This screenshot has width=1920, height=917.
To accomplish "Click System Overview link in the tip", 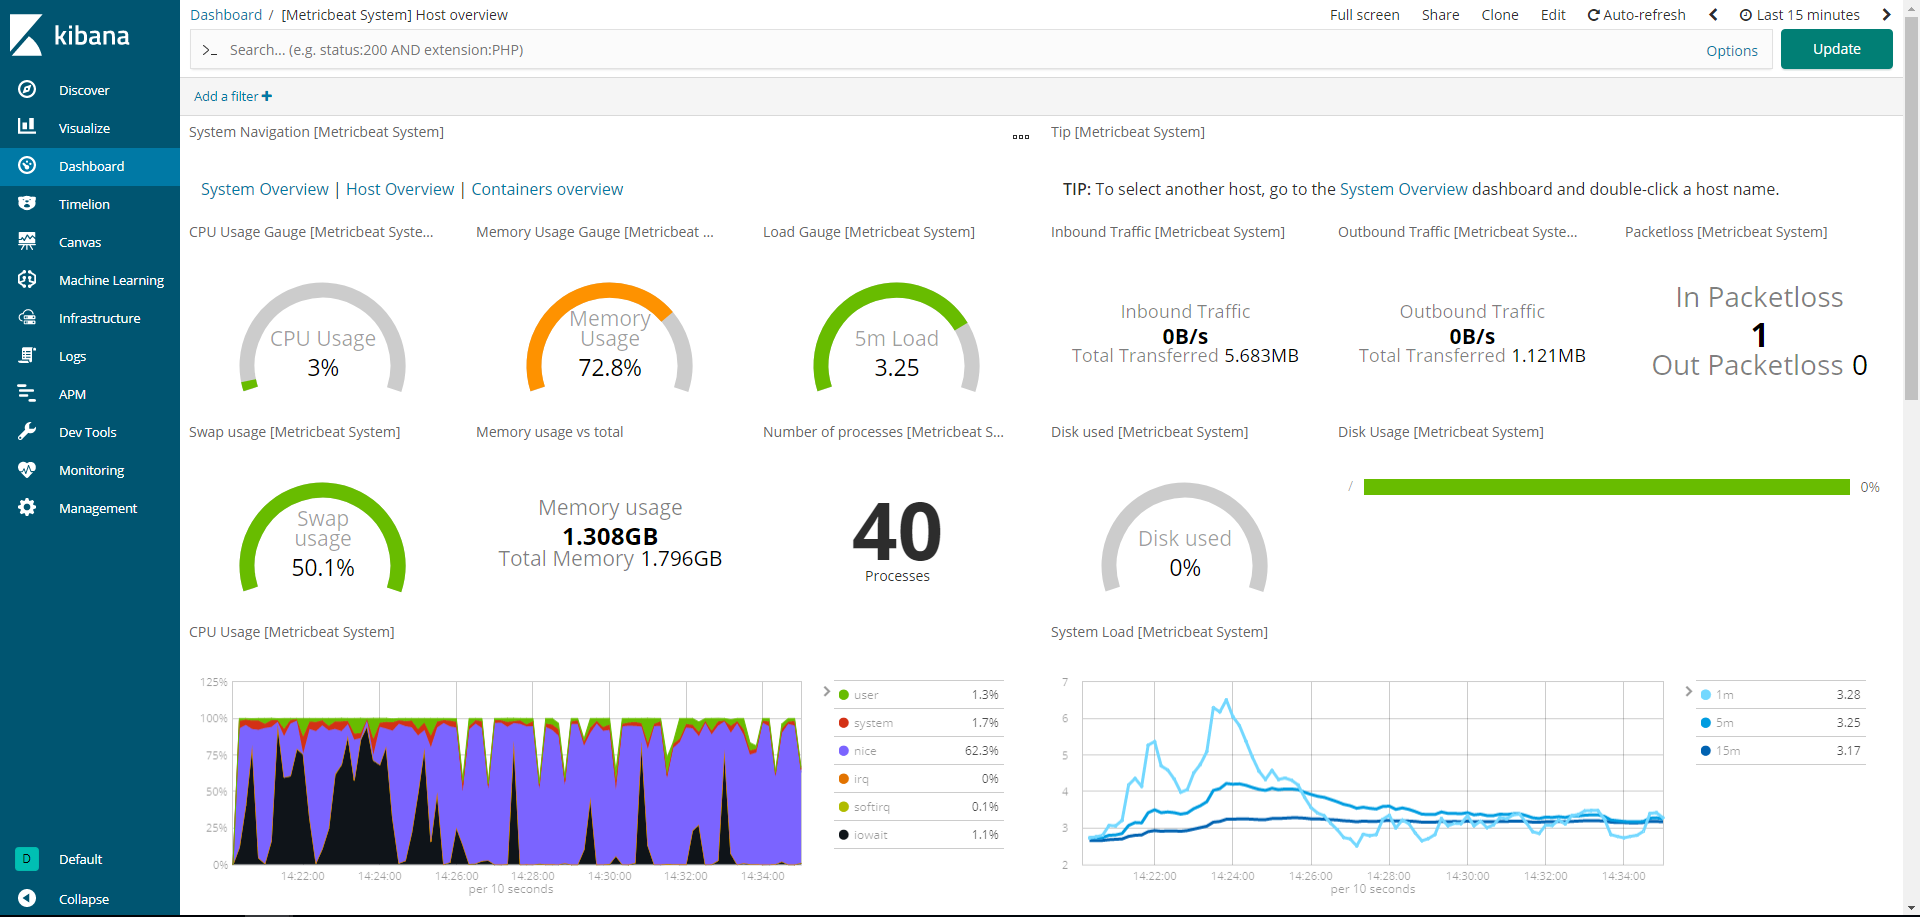I will coord(1403,189).
